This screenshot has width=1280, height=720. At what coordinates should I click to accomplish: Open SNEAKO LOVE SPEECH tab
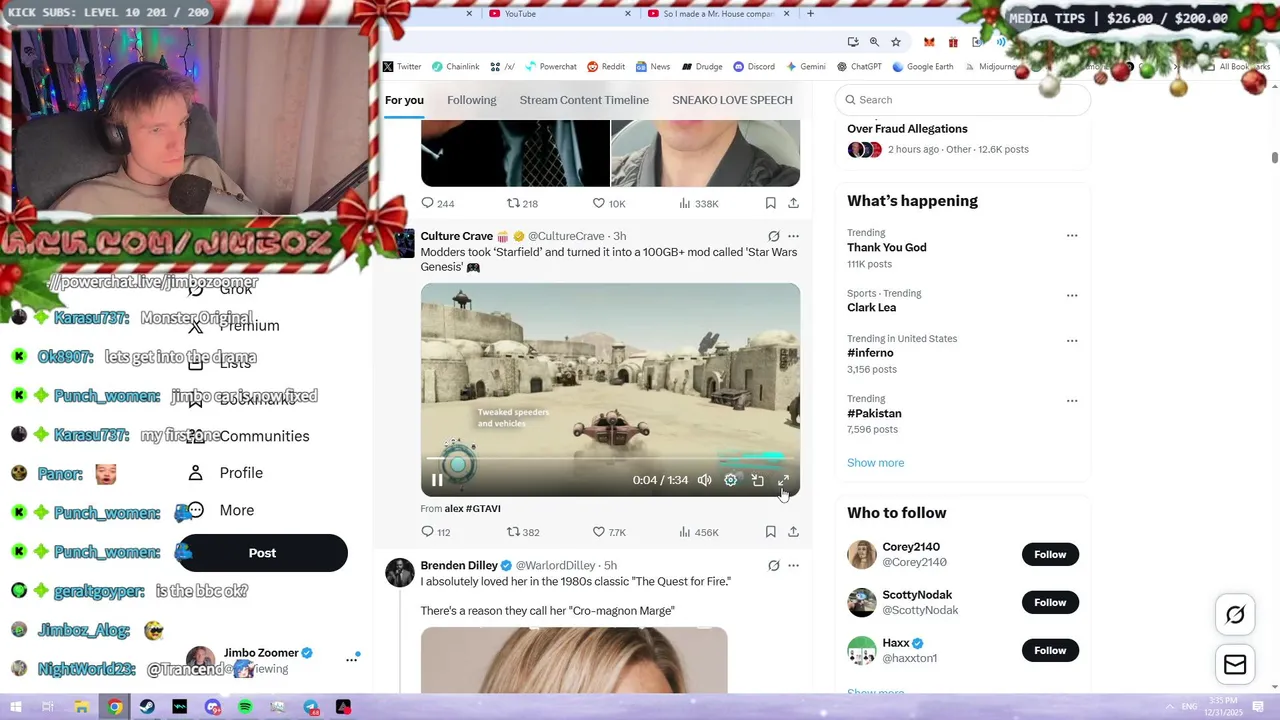click(732, 100)
